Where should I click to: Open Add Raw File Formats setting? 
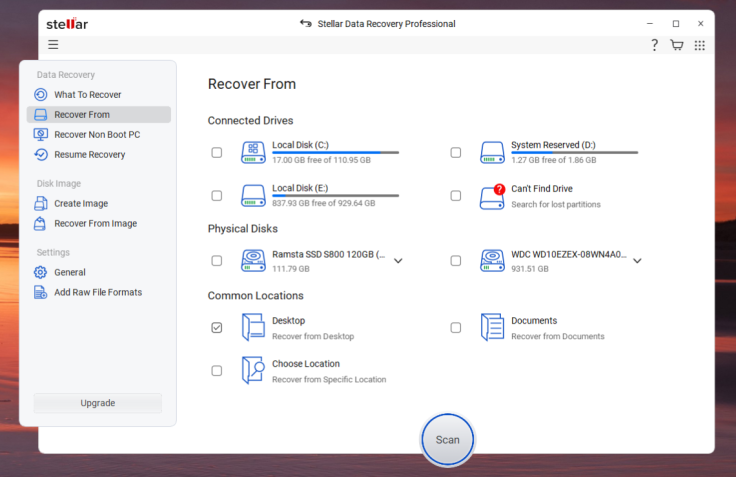[x=97, y=292]
